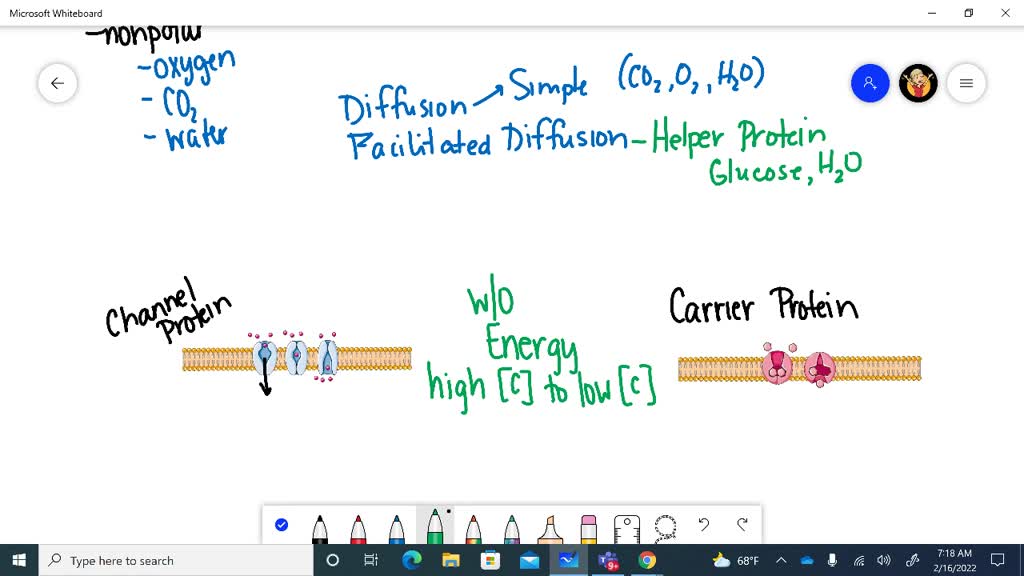Undo the last stroke

pyautogui.click(x=704, y=524)
